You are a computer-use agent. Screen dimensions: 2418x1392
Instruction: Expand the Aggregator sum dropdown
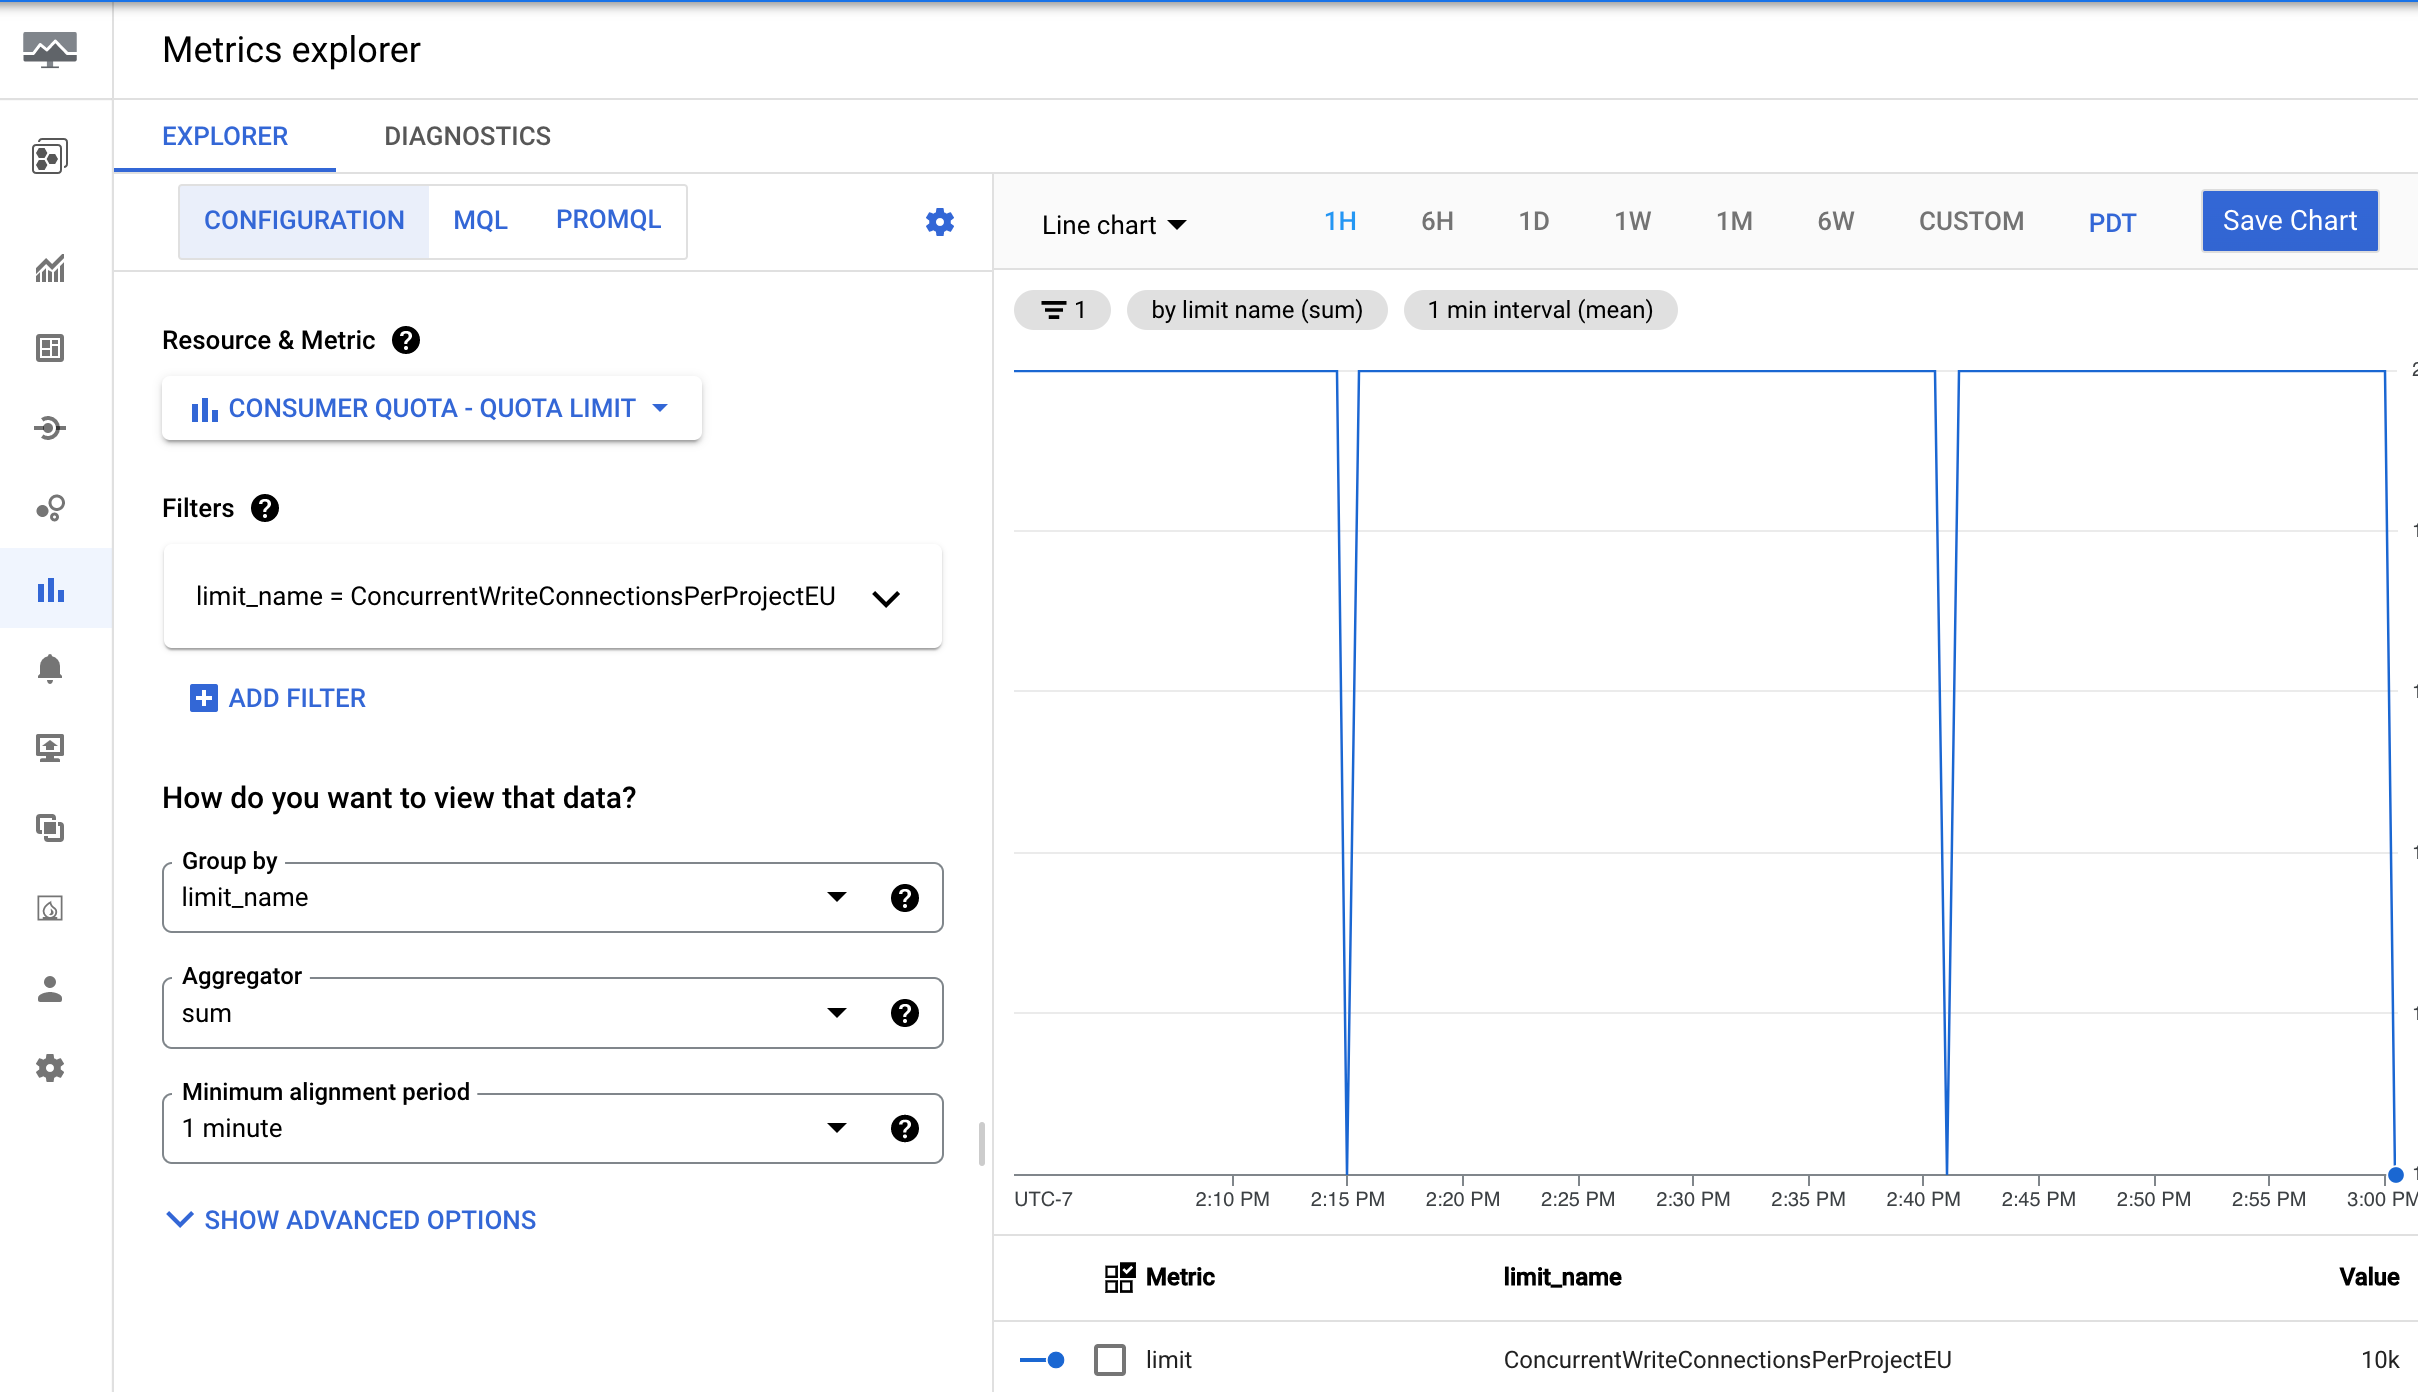[x=835, y=1013]
